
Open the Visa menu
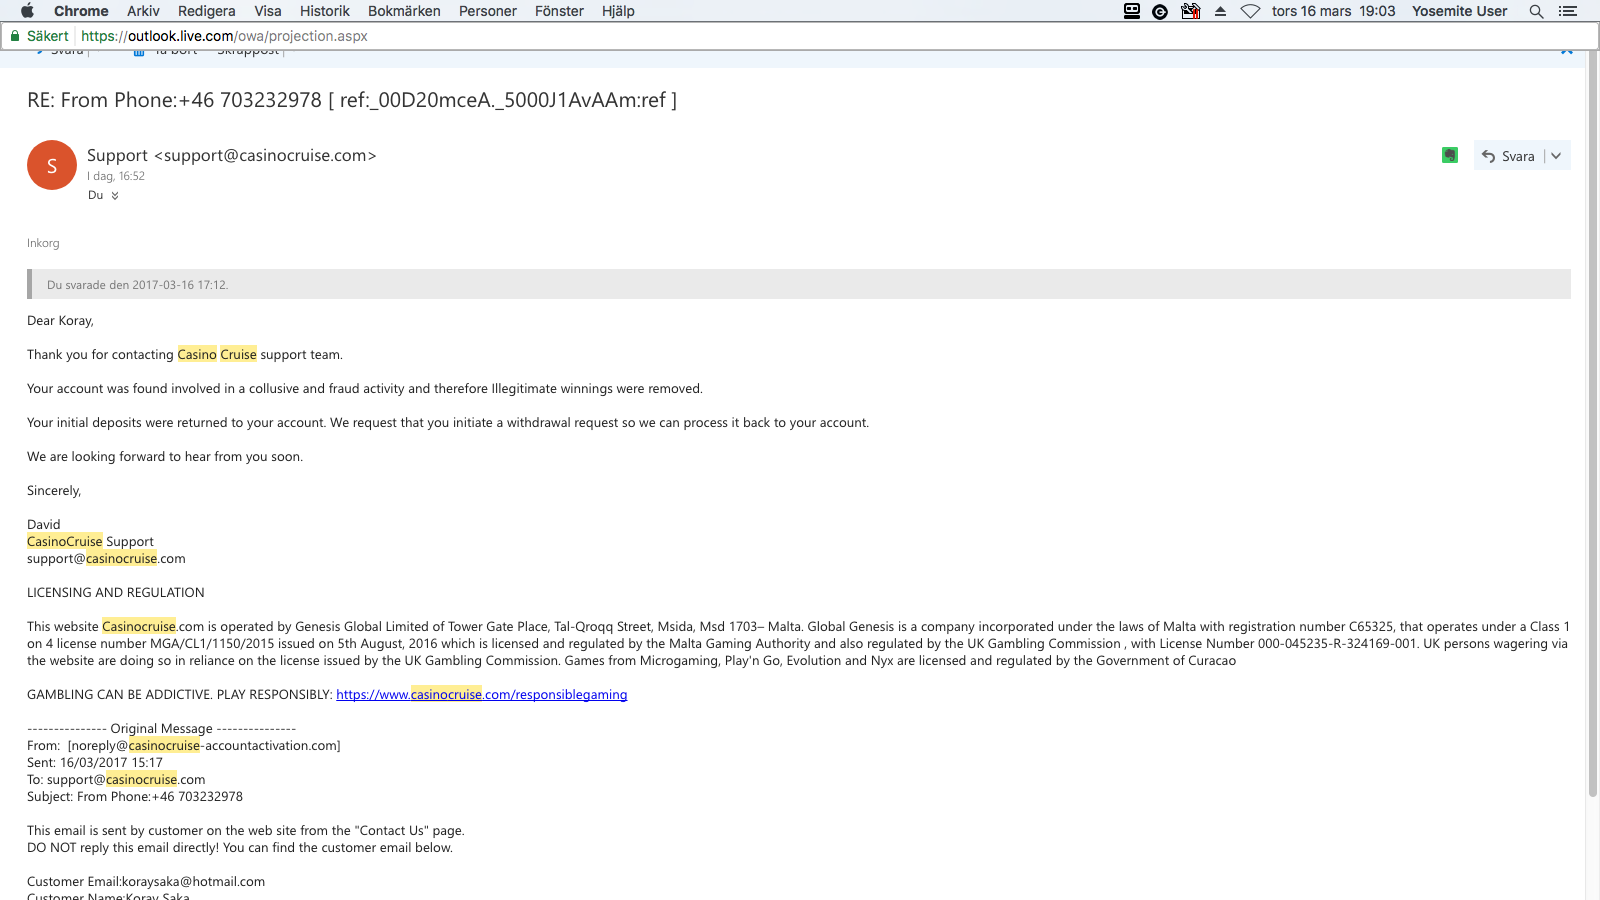click(268, 11)
